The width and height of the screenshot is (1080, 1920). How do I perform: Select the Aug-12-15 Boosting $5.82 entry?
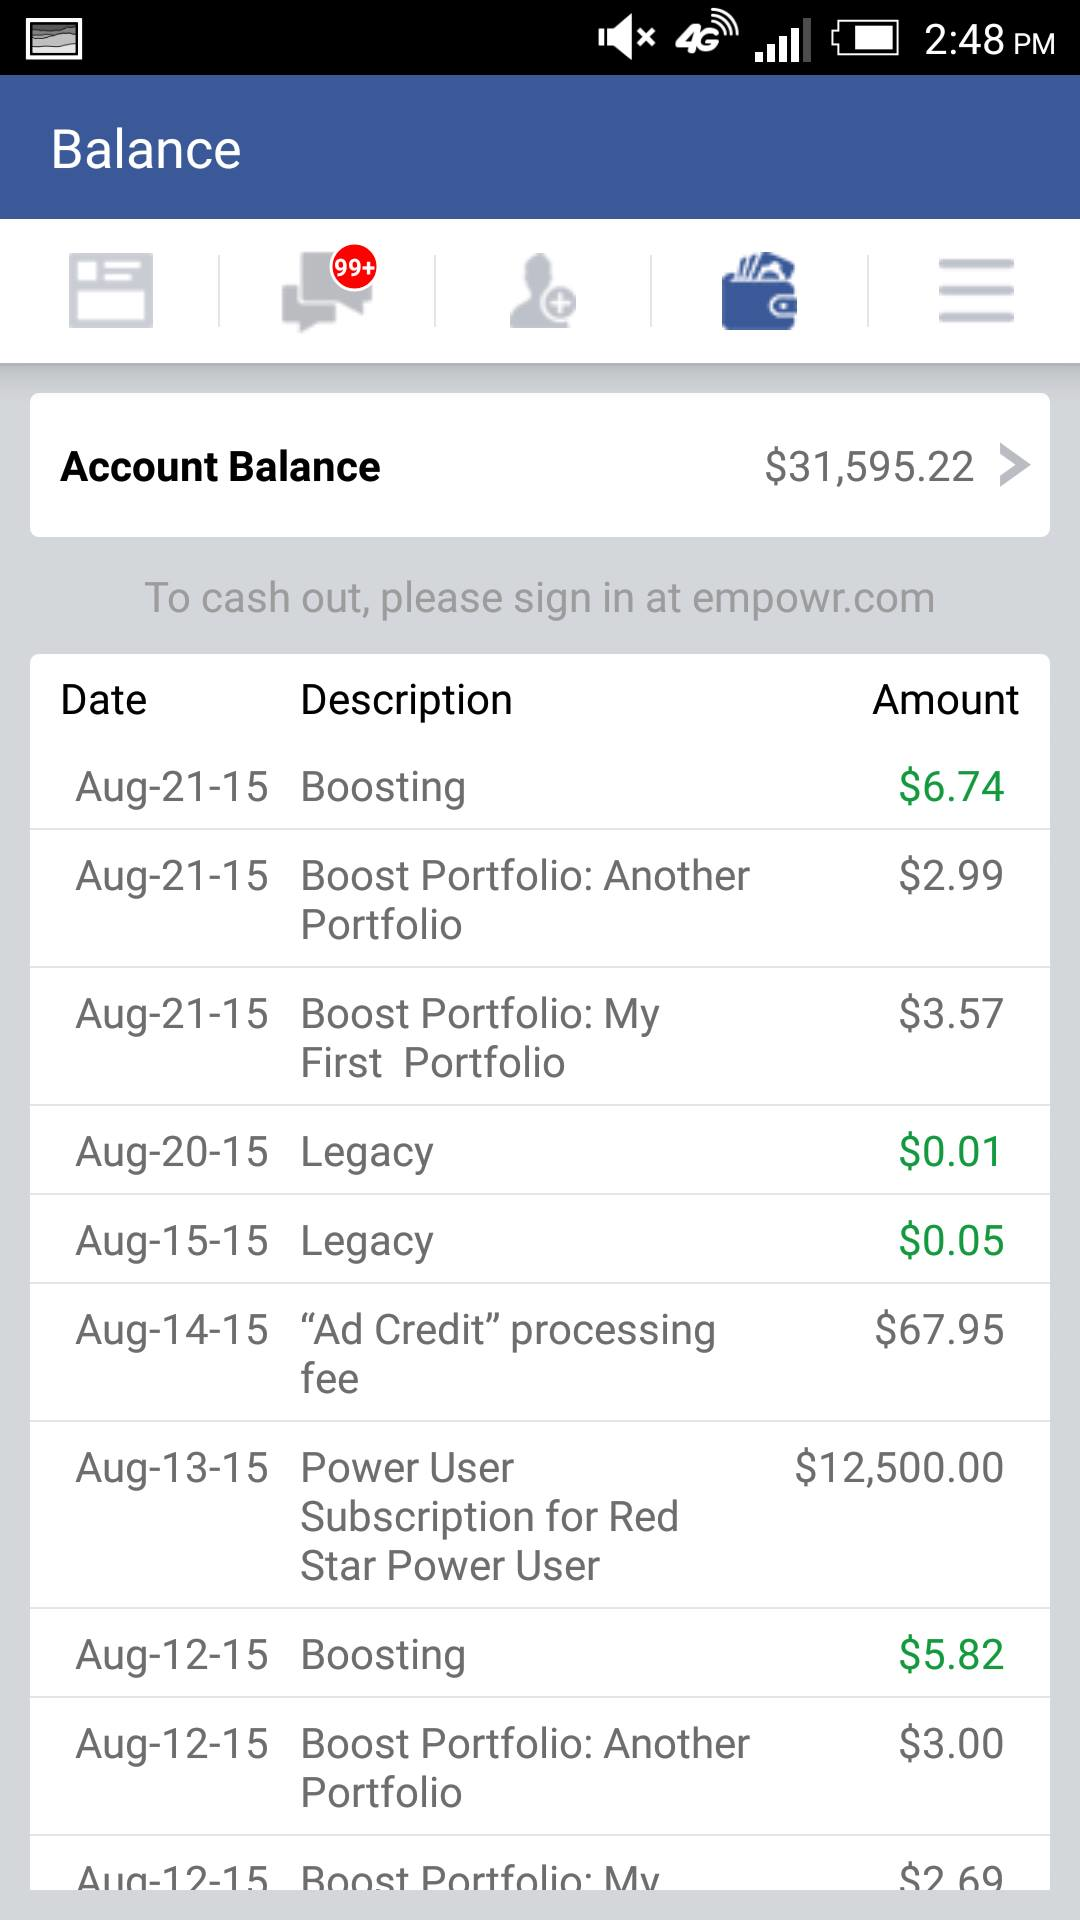coord(540,1655)
